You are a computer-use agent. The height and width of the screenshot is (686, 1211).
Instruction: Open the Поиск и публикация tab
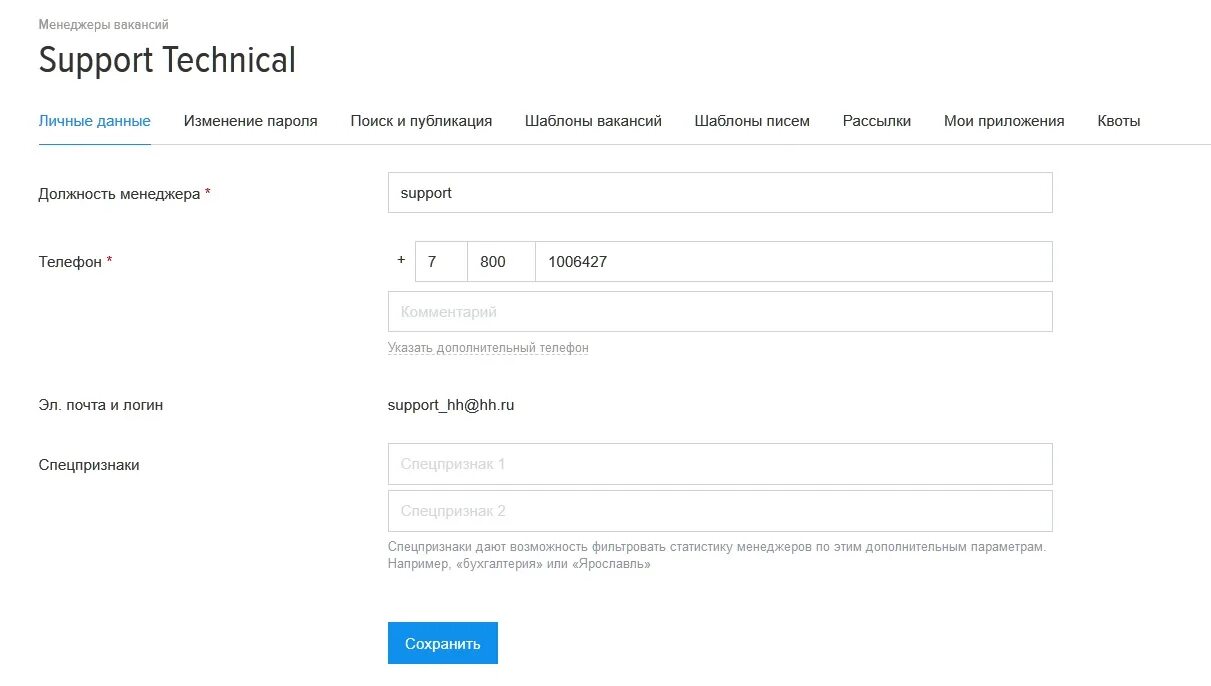tap(421, 121)
